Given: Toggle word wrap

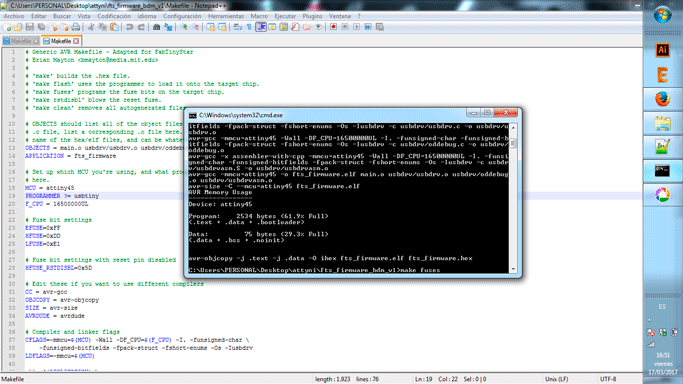Looking at the screenshot, I should click(x=237, y=27).
